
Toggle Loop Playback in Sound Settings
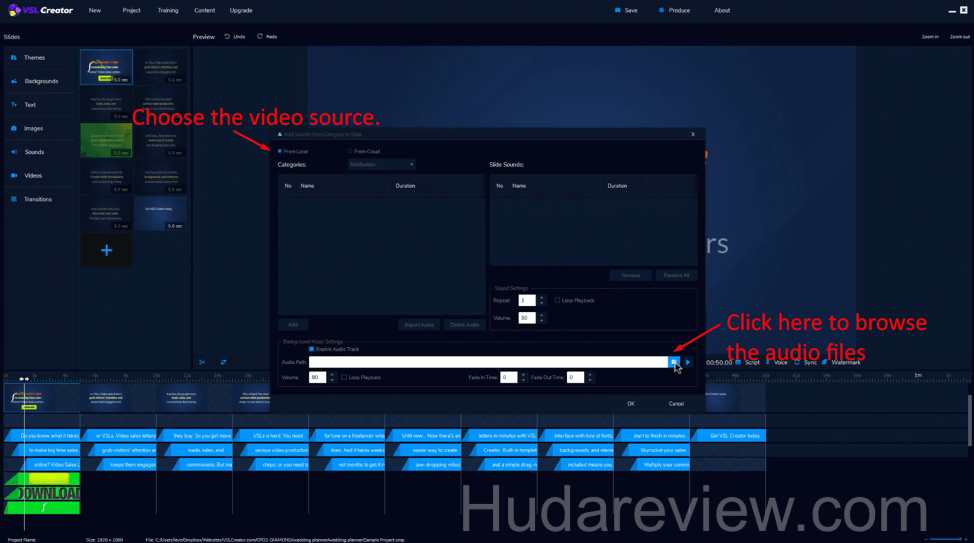click(557, 300)
